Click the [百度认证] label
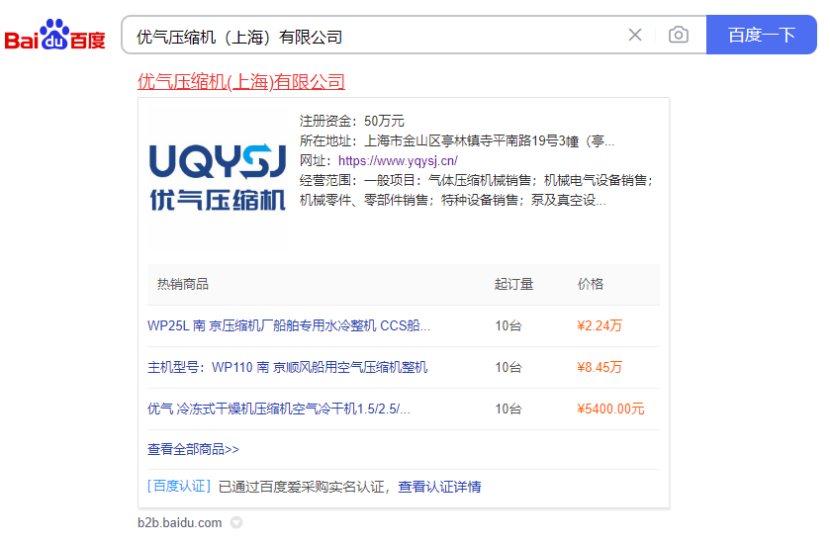 (x=179, y=486)
